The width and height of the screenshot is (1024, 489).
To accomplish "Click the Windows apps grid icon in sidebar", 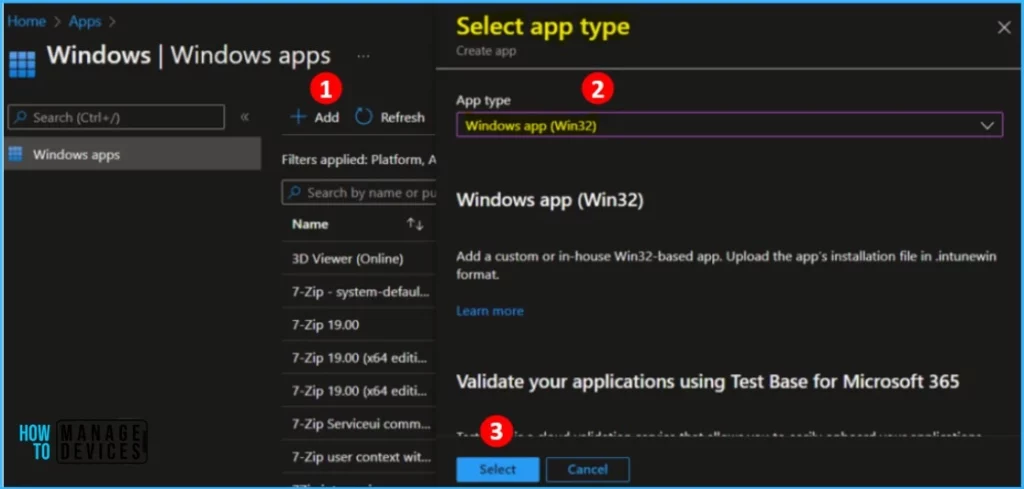I will coord(15,154).
